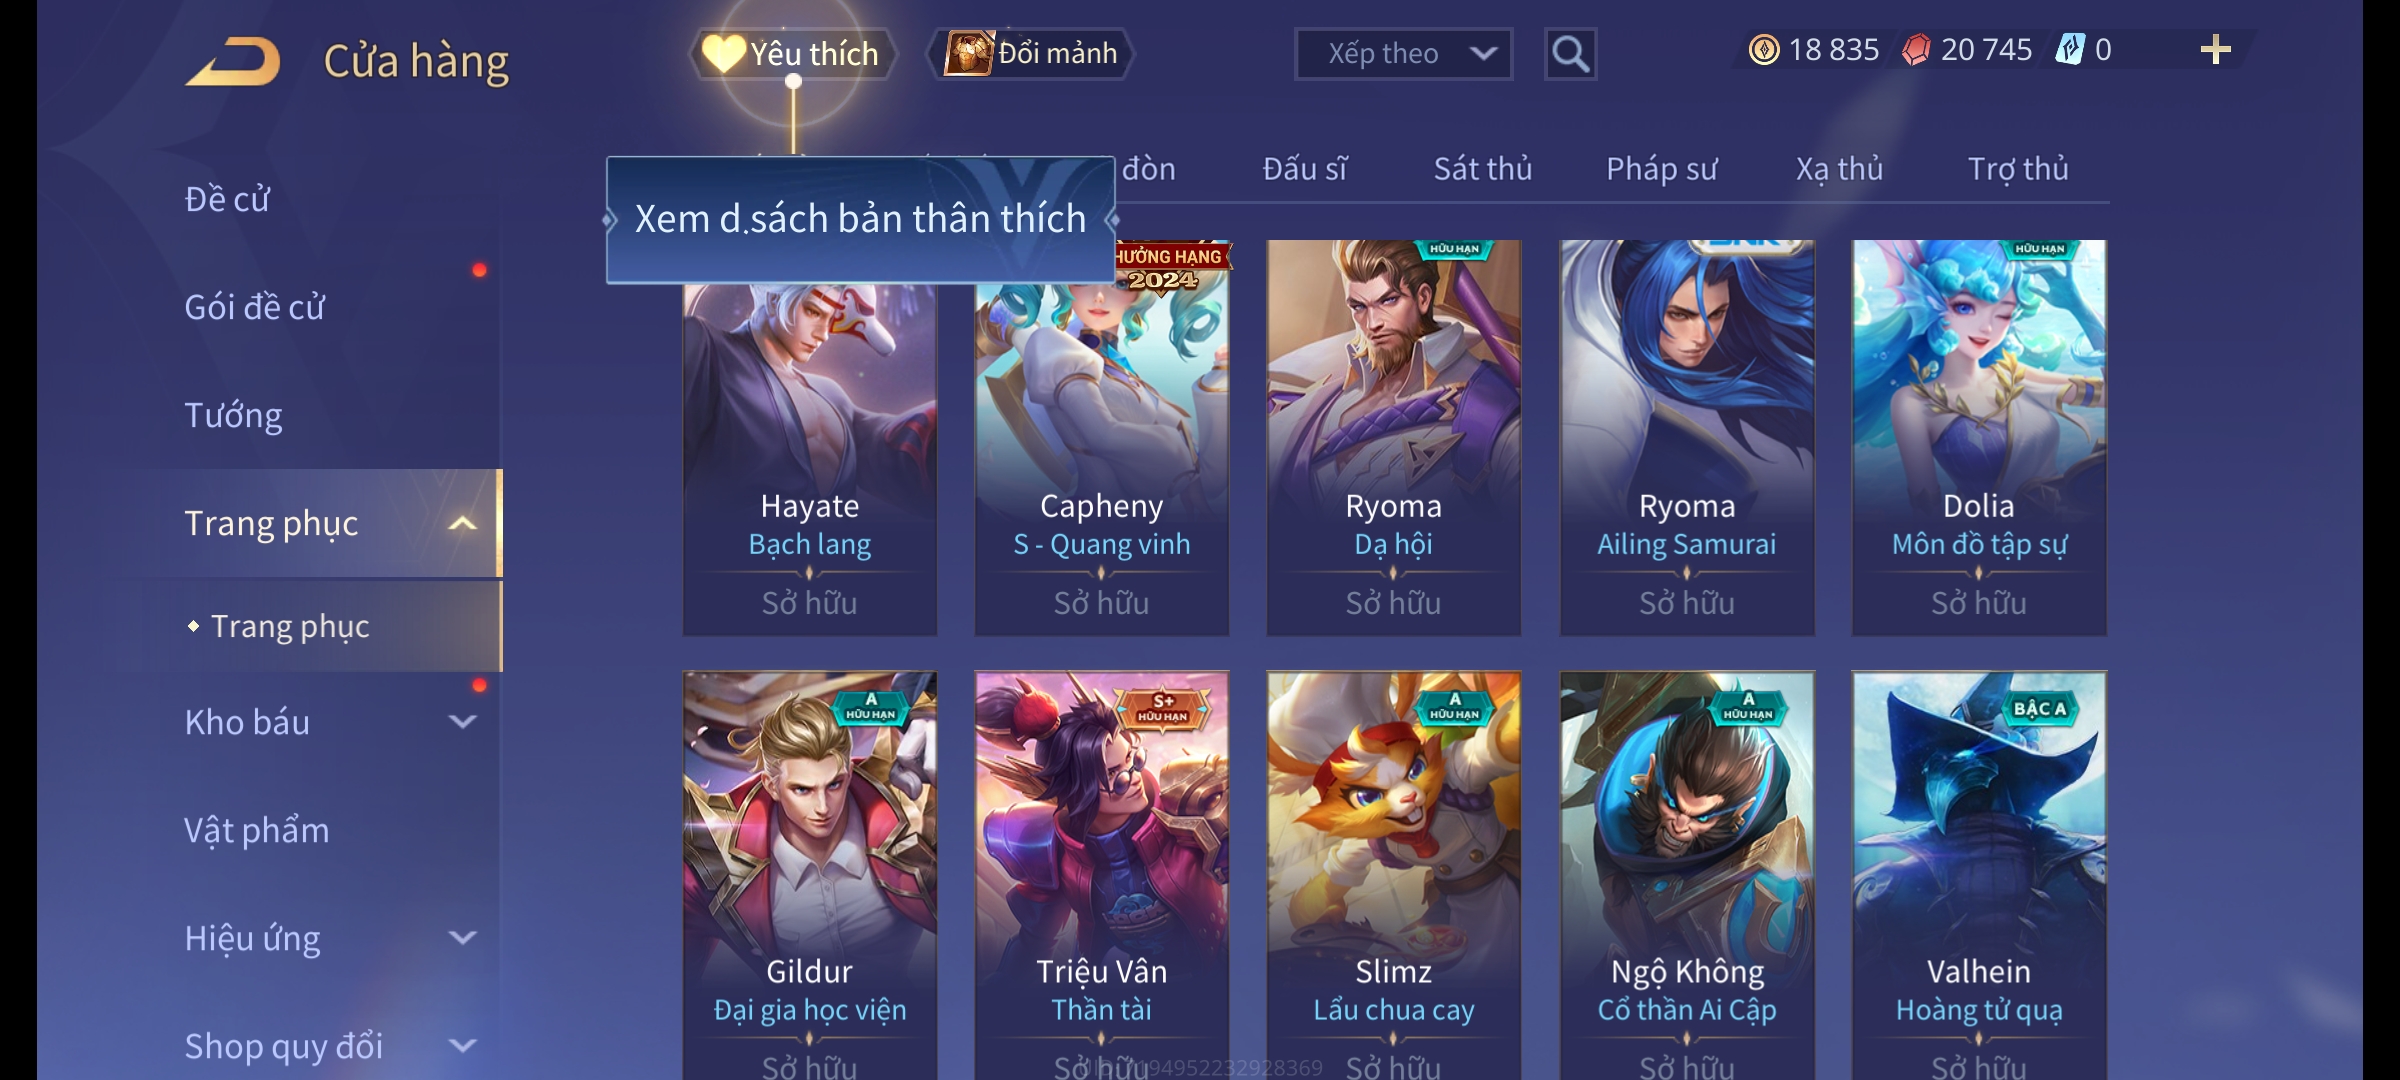
Task: Open the Xếp theo sort dropdown
Action: tap(1403, 54)
